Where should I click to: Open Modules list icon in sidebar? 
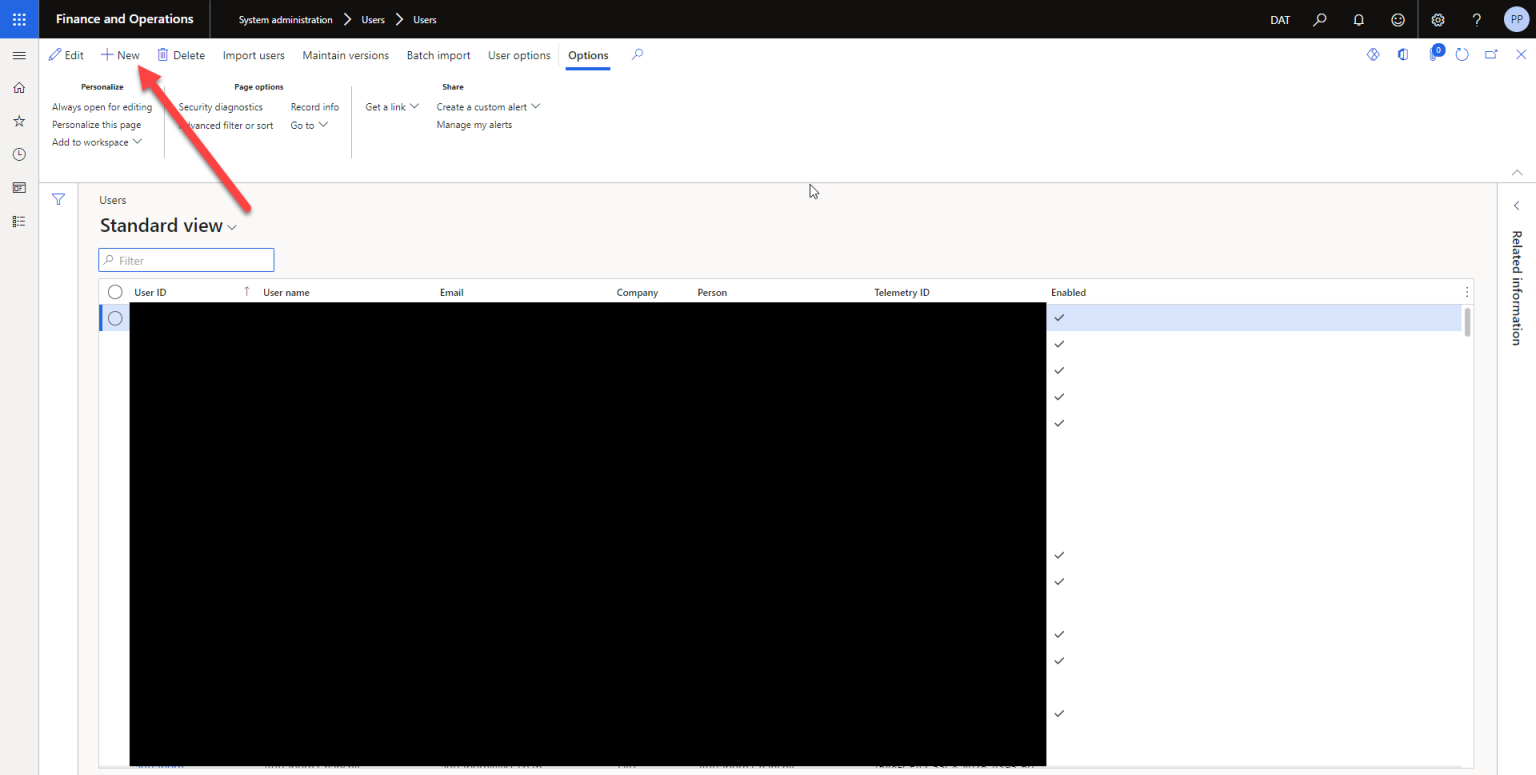pos(19,221)
